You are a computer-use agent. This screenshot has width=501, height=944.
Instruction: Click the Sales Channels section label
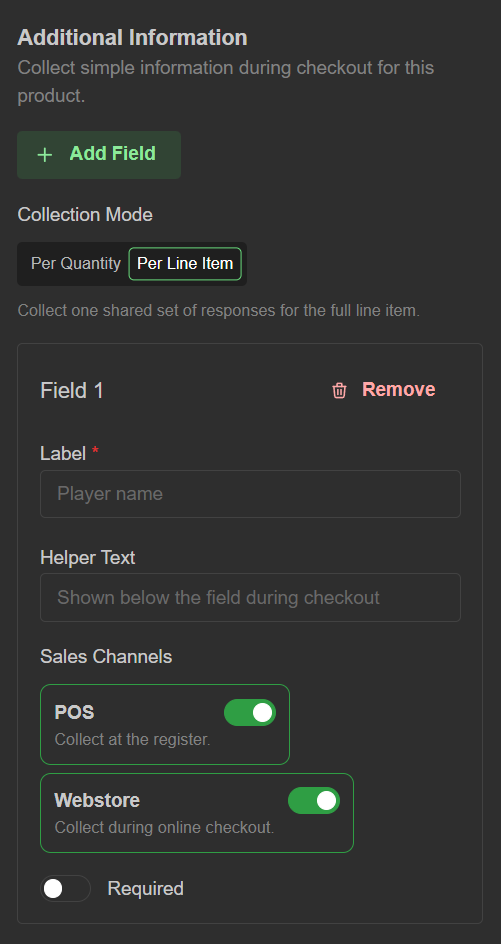tap(106, 657)
